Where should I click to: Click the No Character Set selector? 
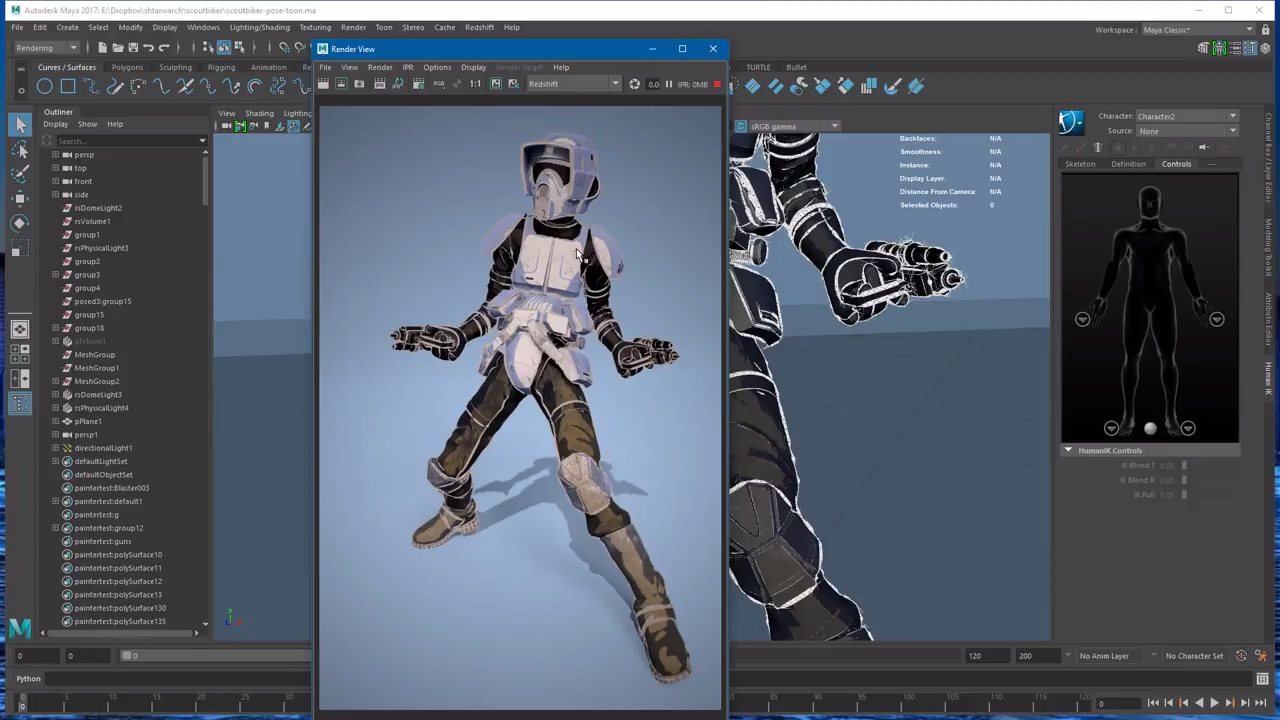1194,656
